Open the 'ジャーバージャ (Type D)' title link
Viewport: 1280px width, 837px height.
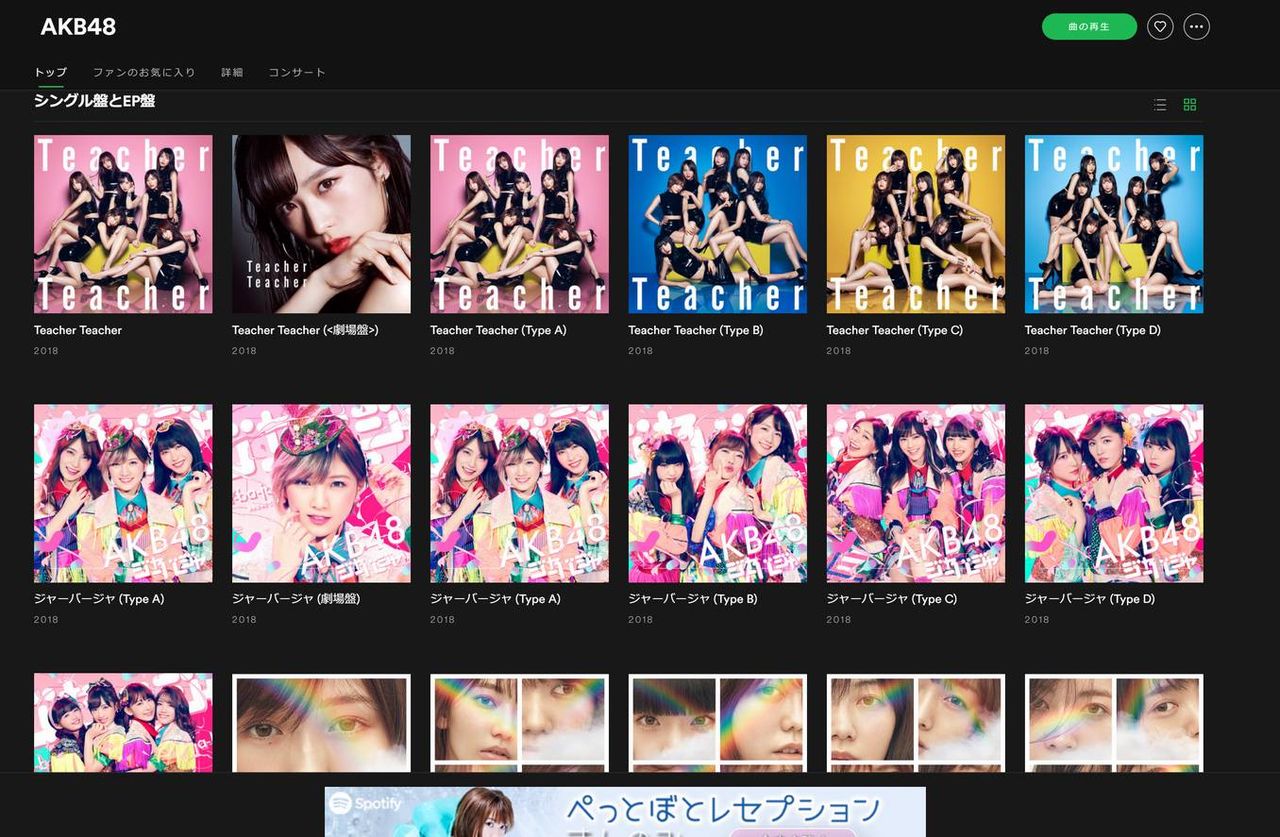pyautogui.click(x=1090, y=599)
